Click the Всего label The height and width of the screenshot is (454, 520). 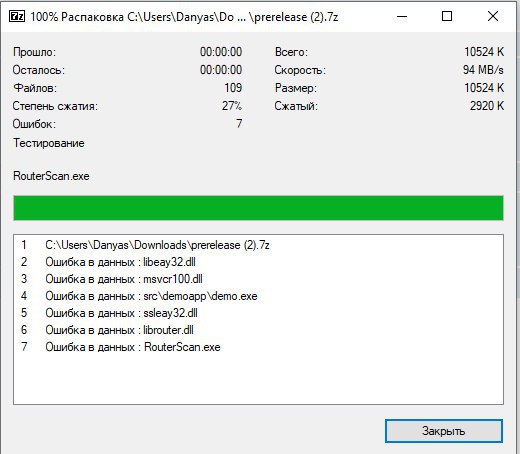pyautogui.click(x=291, y=52)
